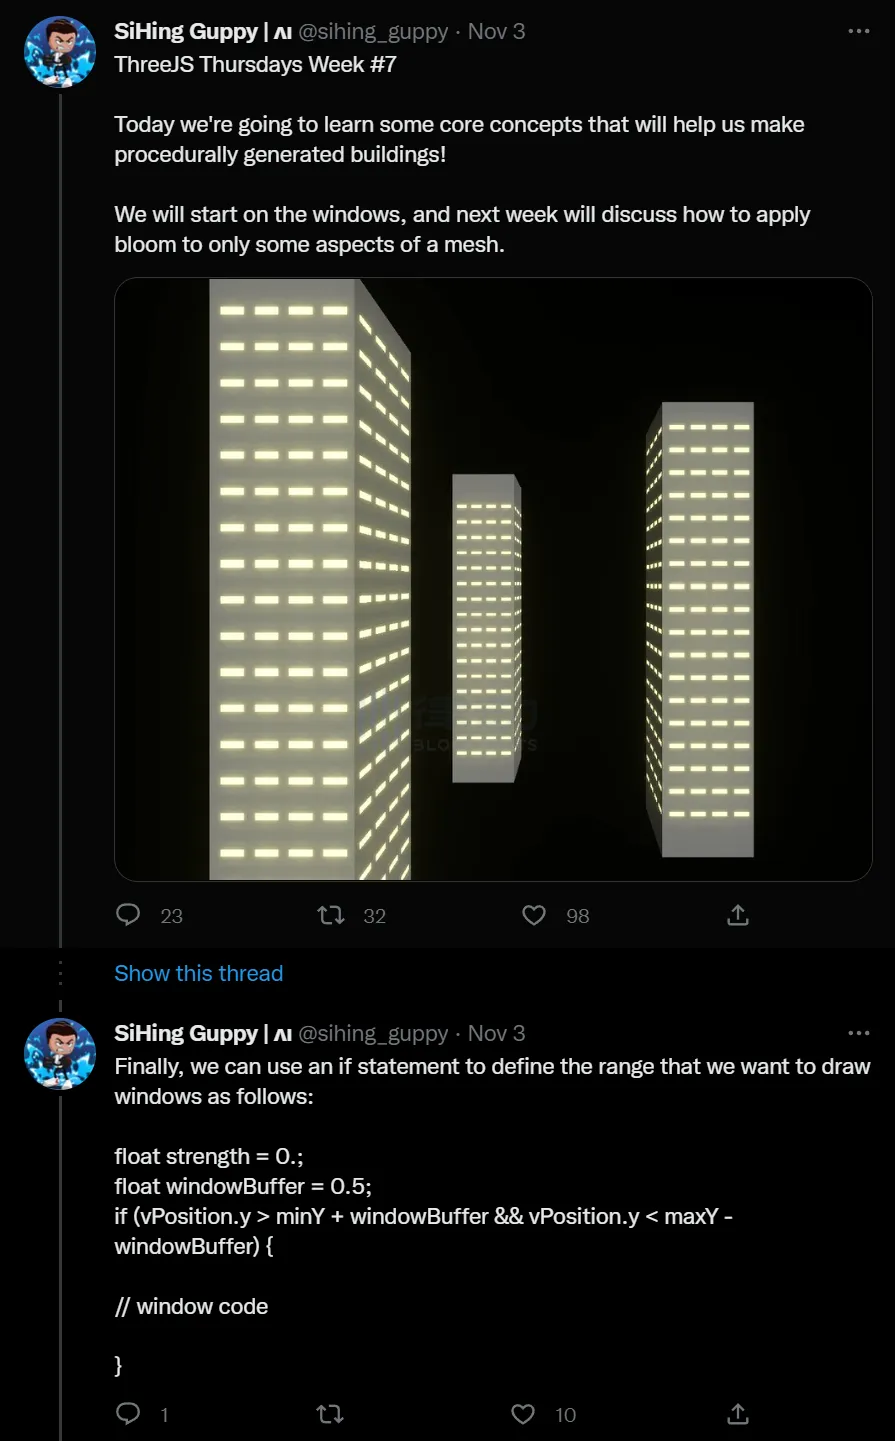Open the procedural buildings image
This screenshot has height=1441, width=895.
(493, 579)
